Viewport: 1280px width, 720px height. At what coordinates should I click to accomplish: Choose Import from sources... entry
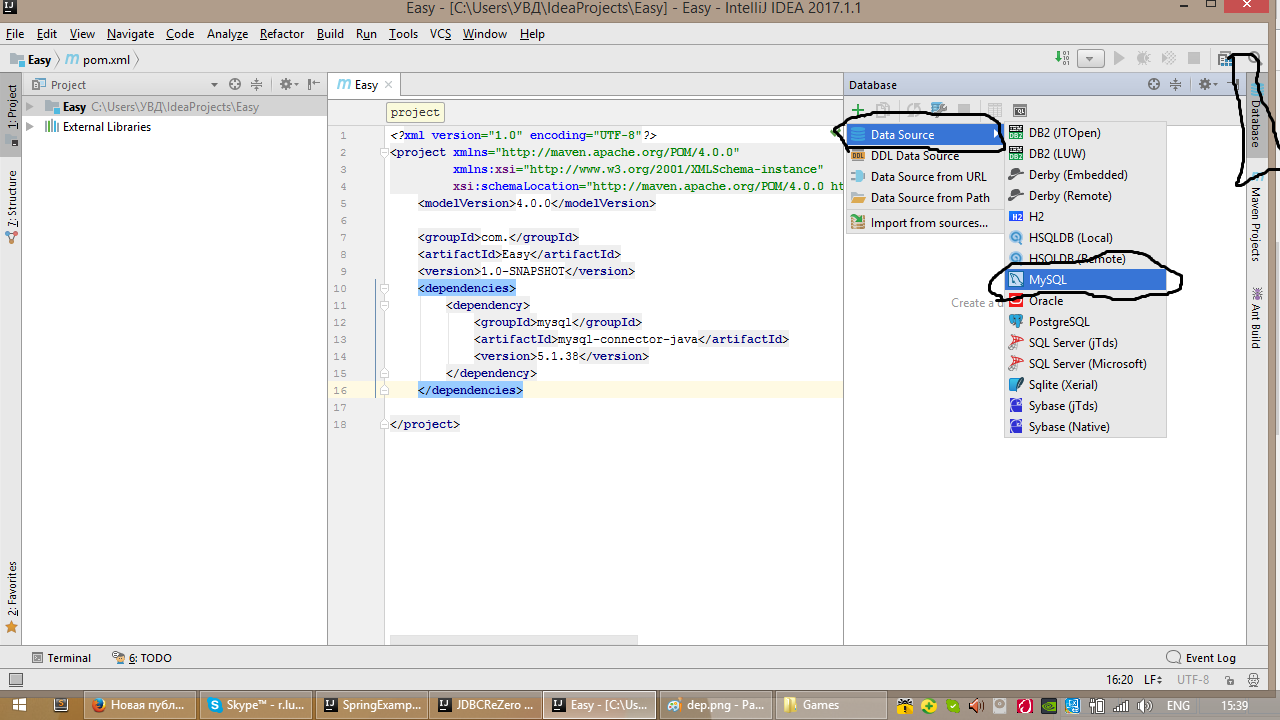coord(925,223)
